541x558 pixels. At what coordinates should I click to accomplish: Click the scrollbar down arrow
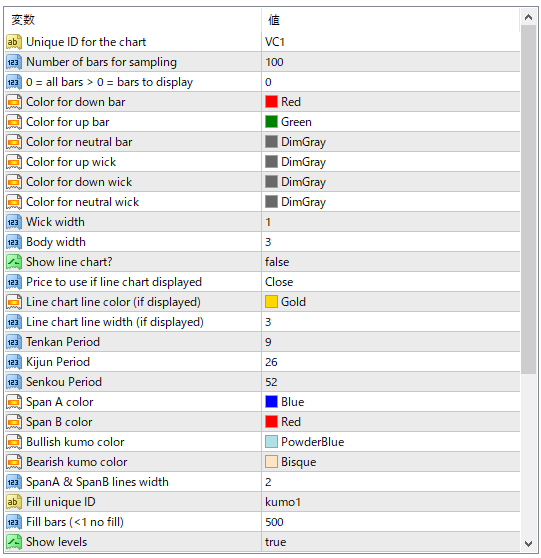(x=529, y=543)
